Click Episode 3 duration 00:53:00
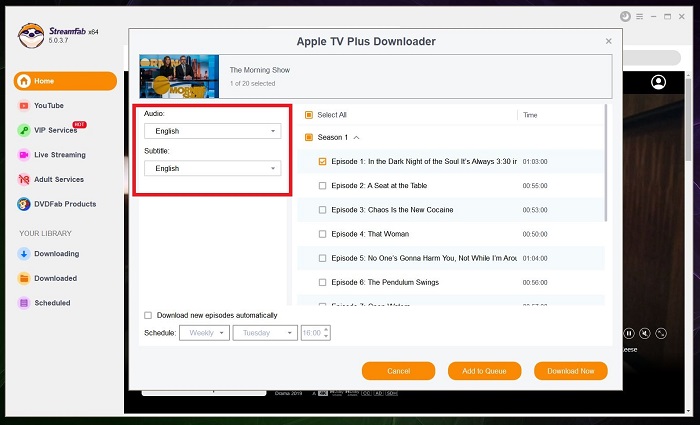This screenshot has height=425, width=700. point(535,210)
